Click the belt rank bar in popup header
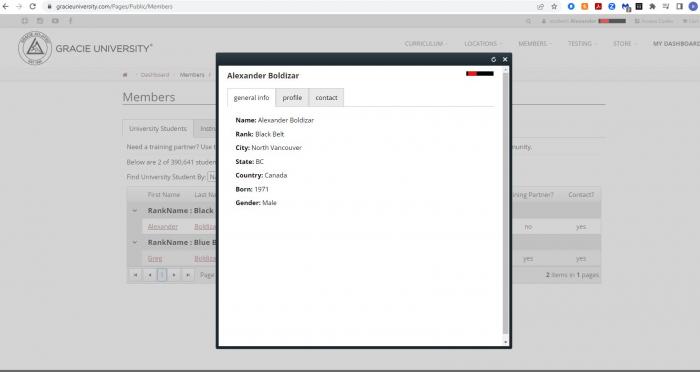Image resolution: width=700 pixels, height=372 pixels. tap(479, 74)
